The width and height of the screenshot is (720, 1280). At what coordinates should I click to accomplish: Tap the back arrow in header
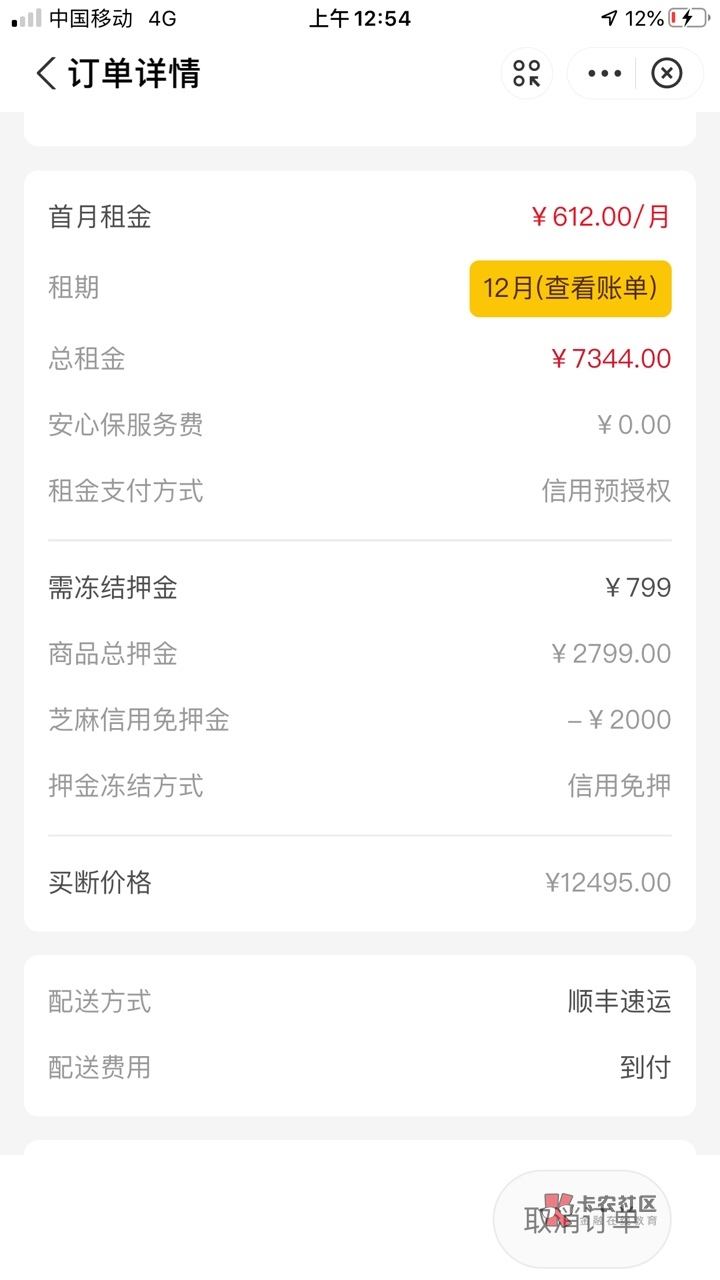[46, 73]
